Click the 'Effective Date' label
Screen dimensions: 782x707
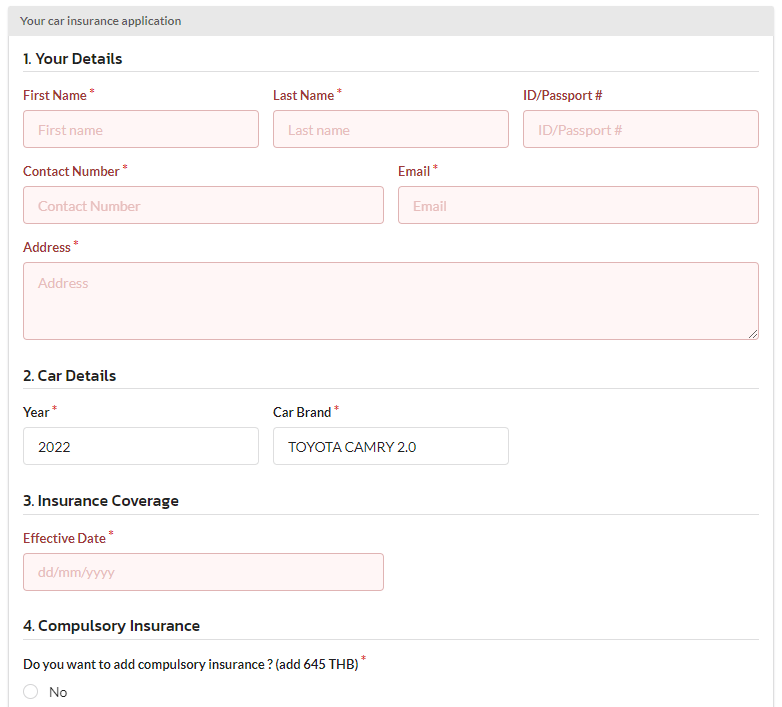(64, 538)
